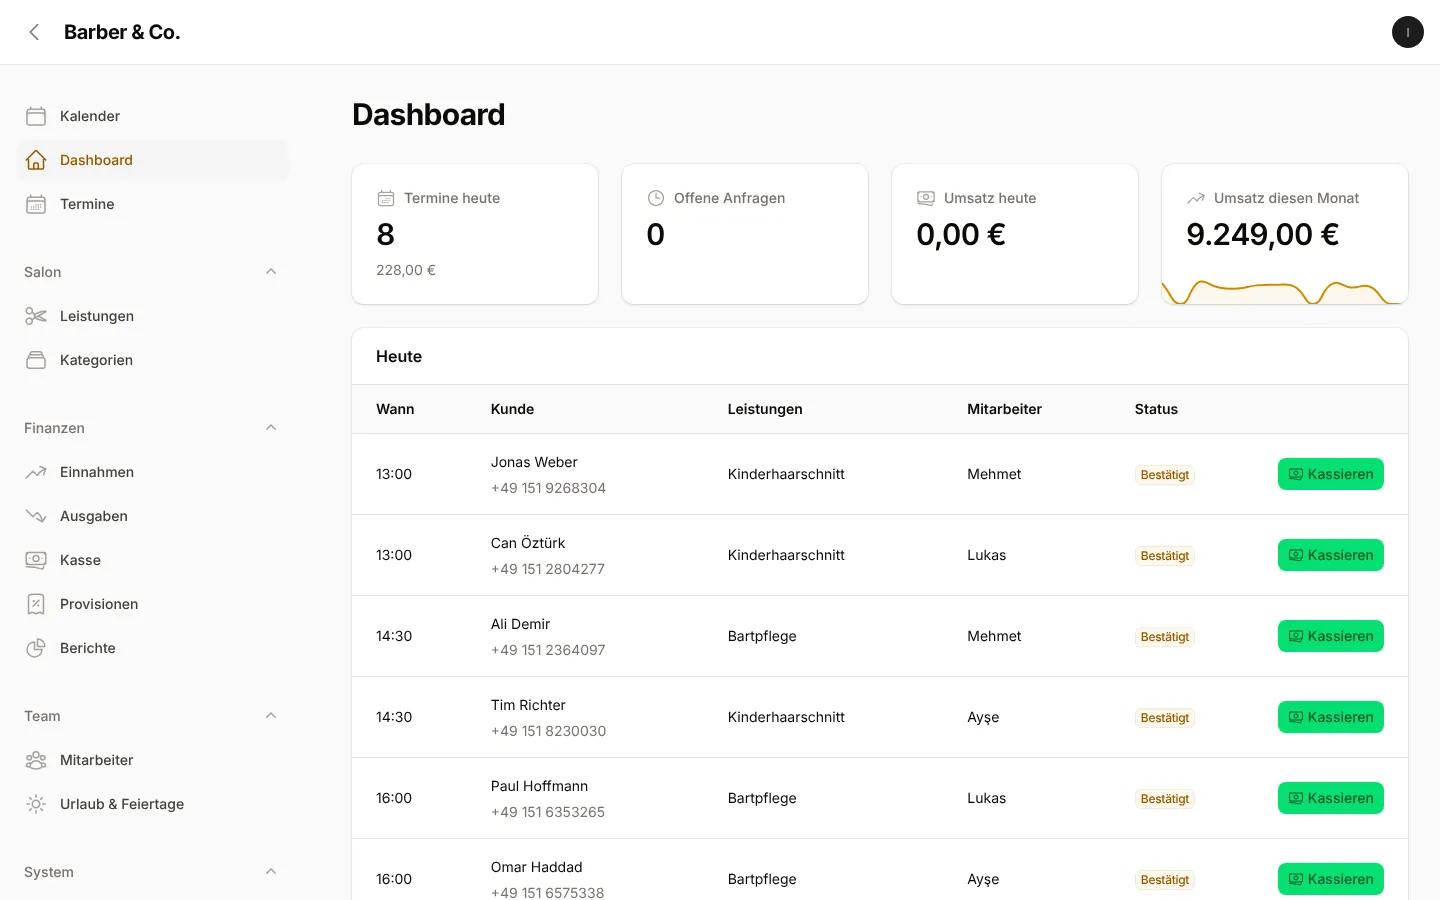Open Leistungen page

152,316
